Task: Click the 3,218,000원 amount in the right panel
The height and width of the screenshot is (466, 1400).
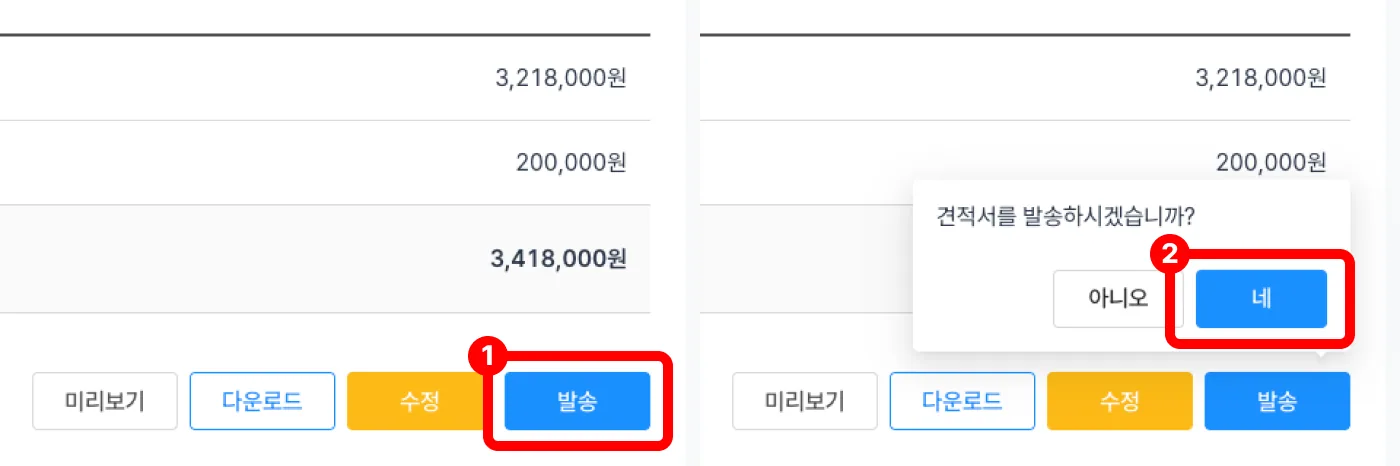Action: 1261,77
